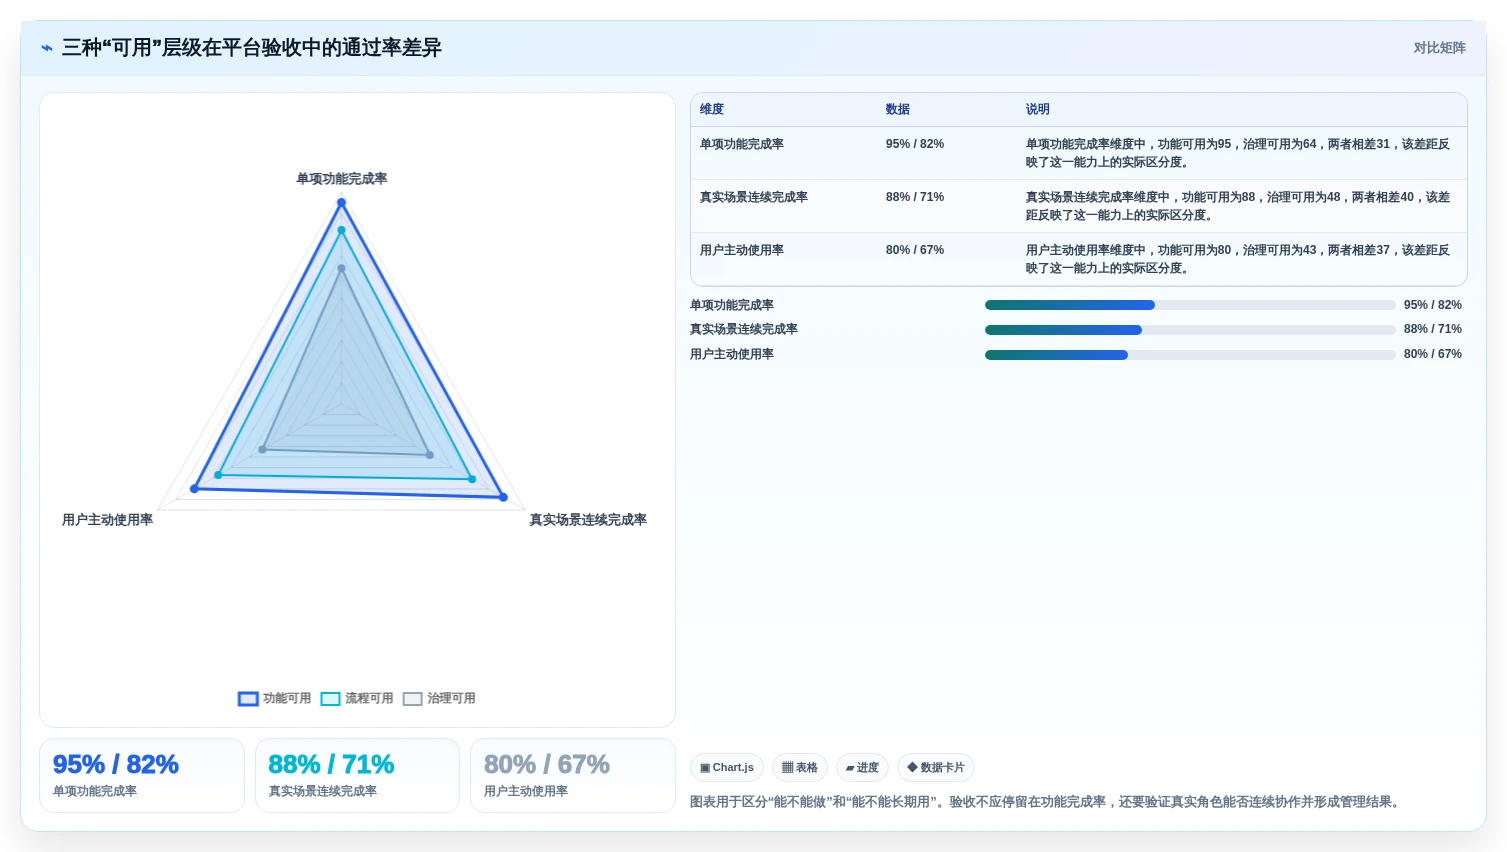Viewport: 1507px width, 852px height.
Task: Click the page title 三种“可用”层级在平台验收中的通过率差异
Action: click(x=252, y=48)
